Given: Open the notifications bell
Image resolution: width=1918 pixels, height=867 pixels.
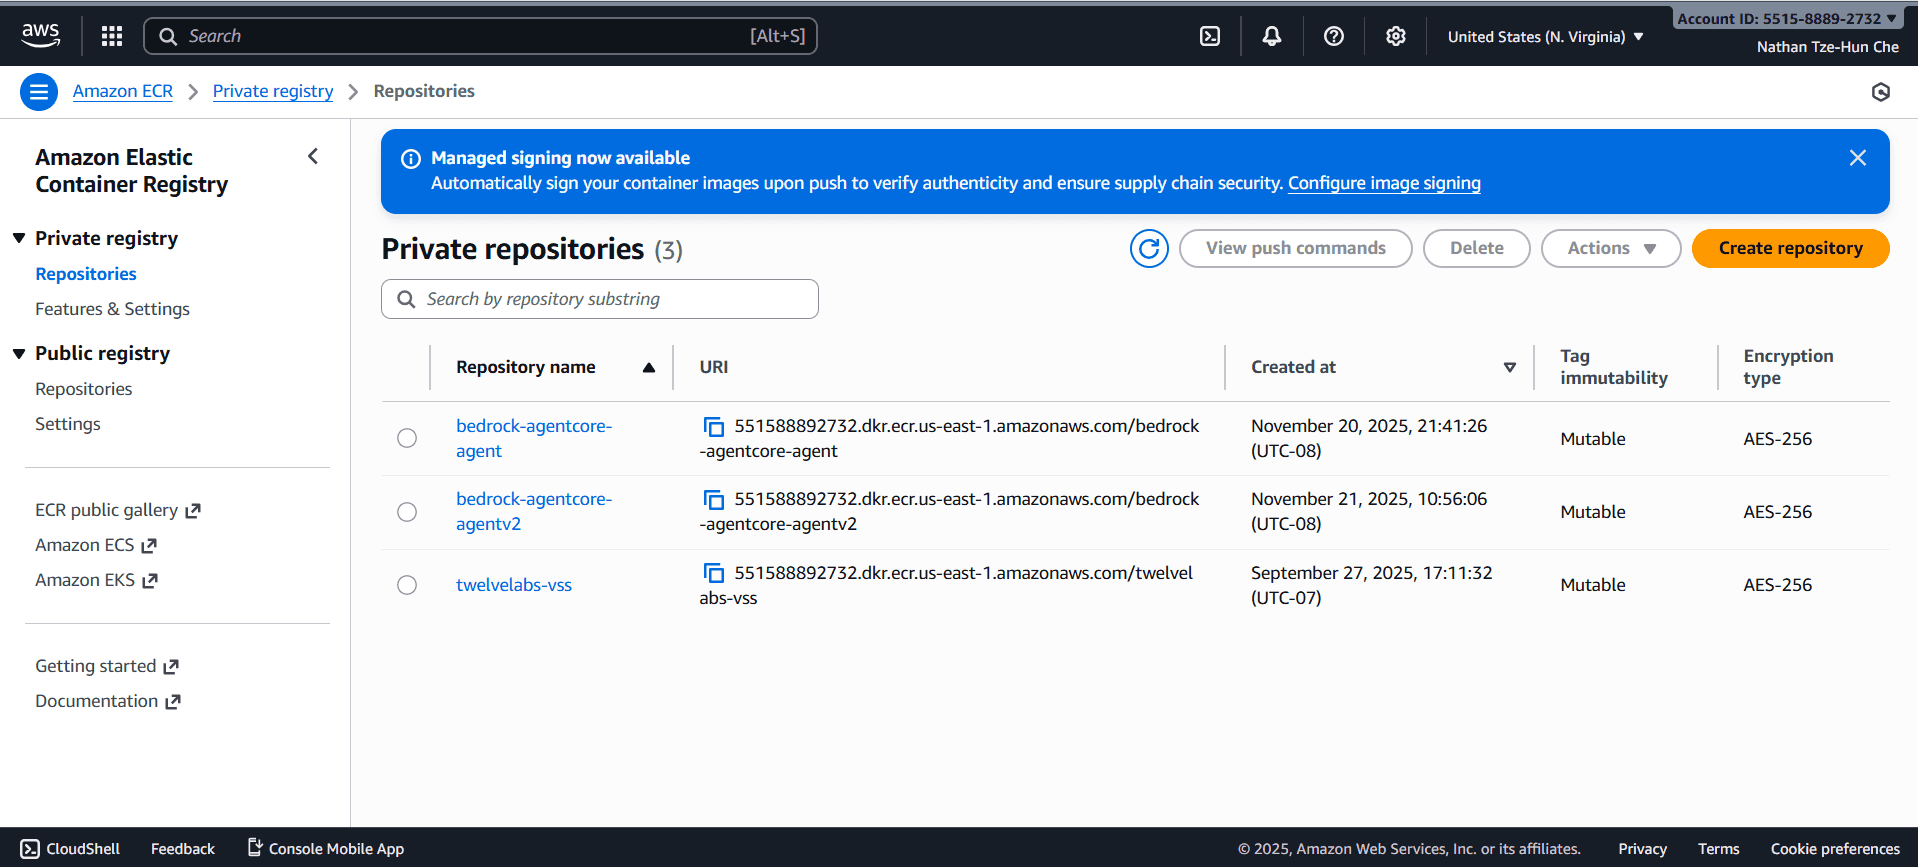Looking at the screenshot, I should 1272,36.
